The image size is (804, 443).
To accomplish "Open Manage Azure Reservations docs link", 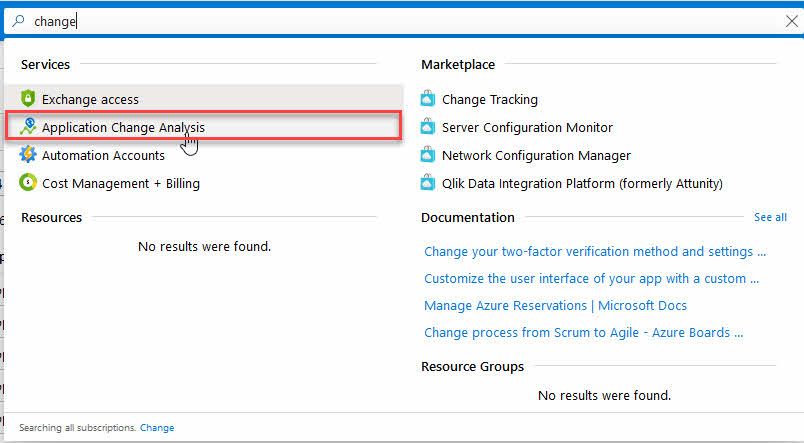I will pos(555,305).
